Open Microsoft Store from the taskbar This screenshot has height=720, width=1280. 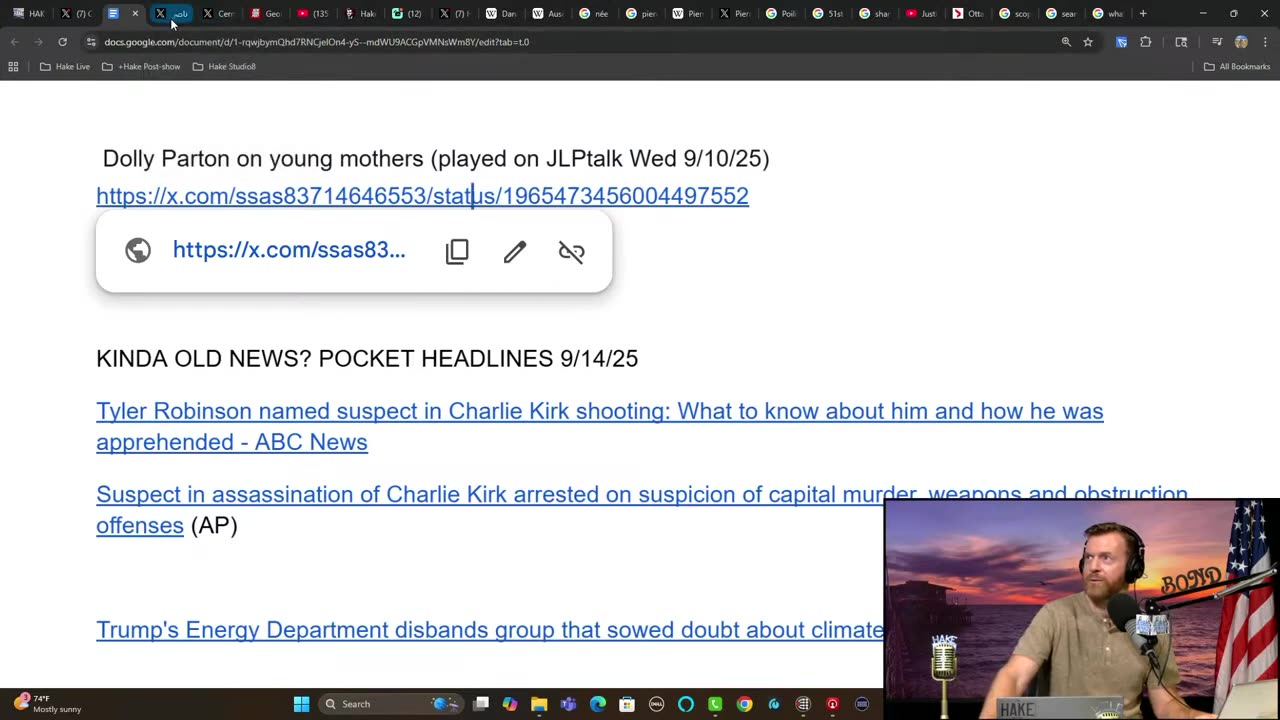pyautogui.click(x=627, y=704)
